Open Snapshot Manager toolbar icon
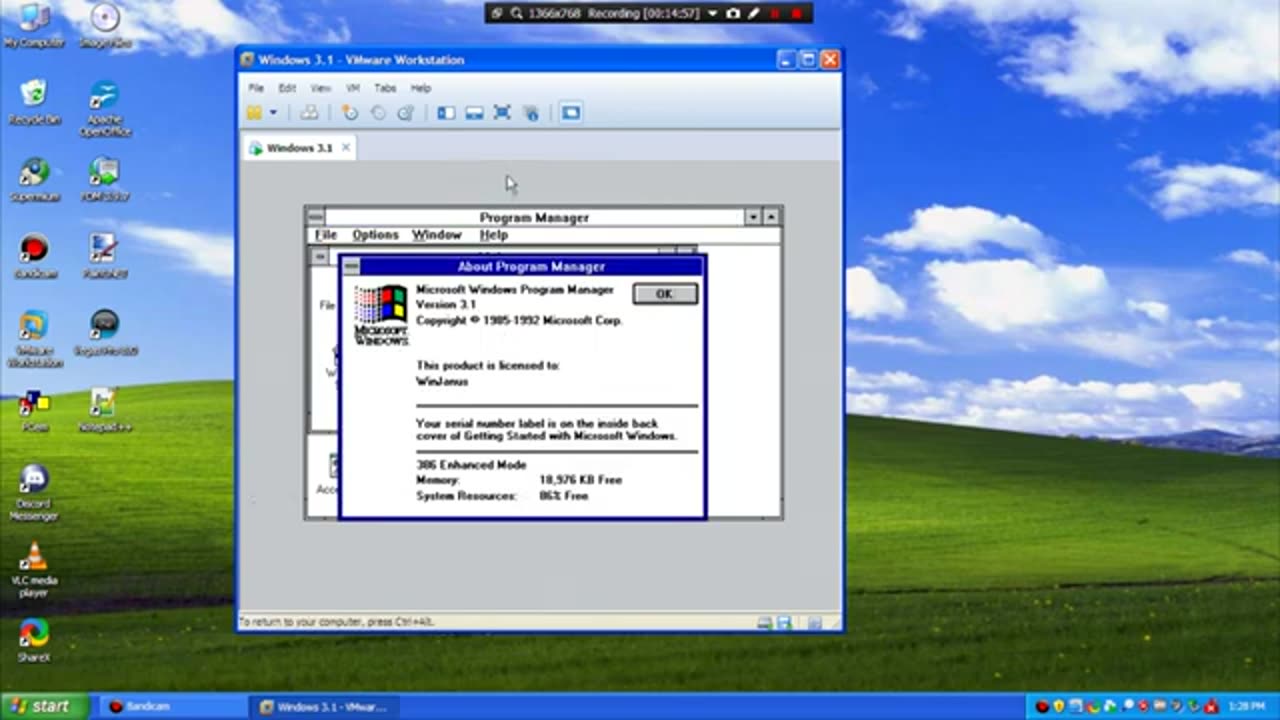This screenshot has height=720, width=1280. pyautogui.click(x=405, y=113)
